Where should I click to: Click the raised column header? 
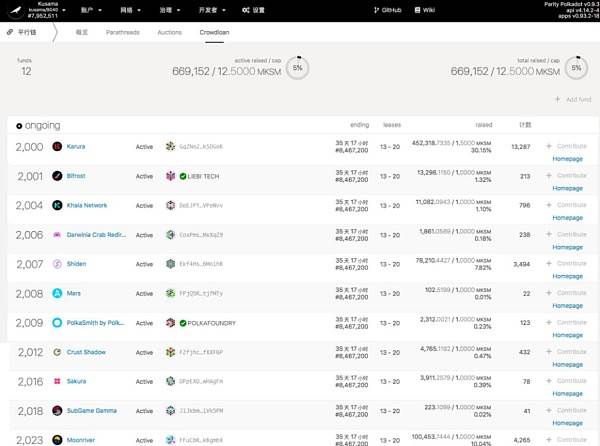tap(484, 125)
